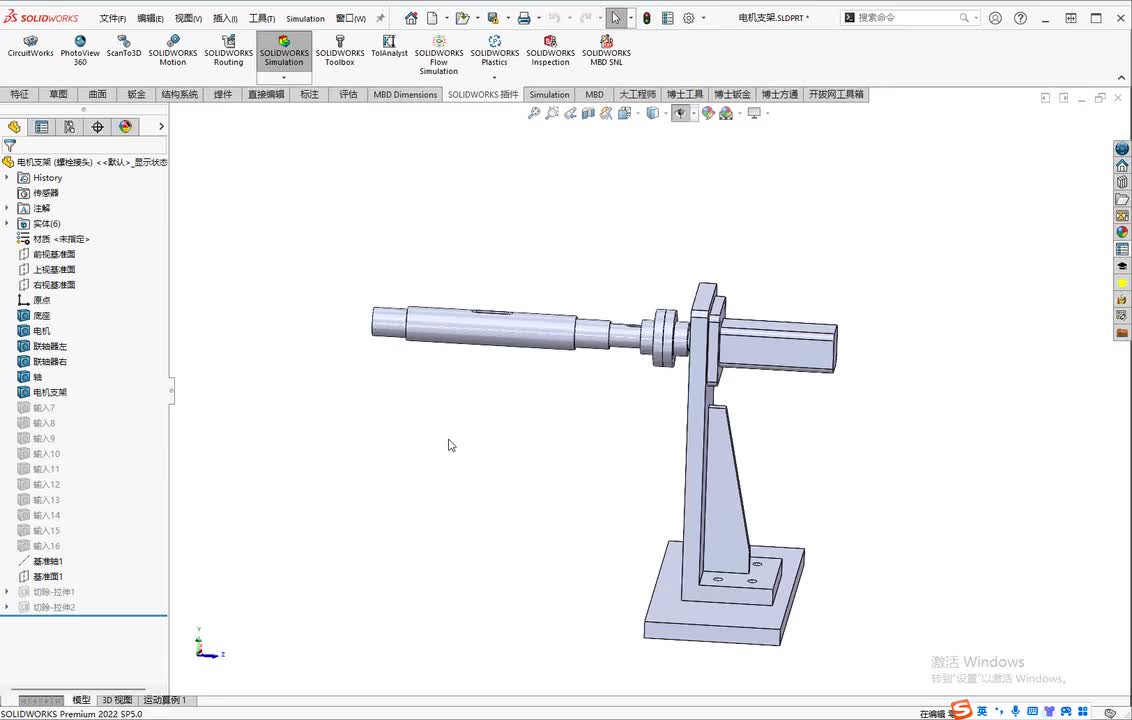The width and height of the screenshot is (1132, 720).
Task: Open the 插入(I) menu
Action: click(225, 19)
